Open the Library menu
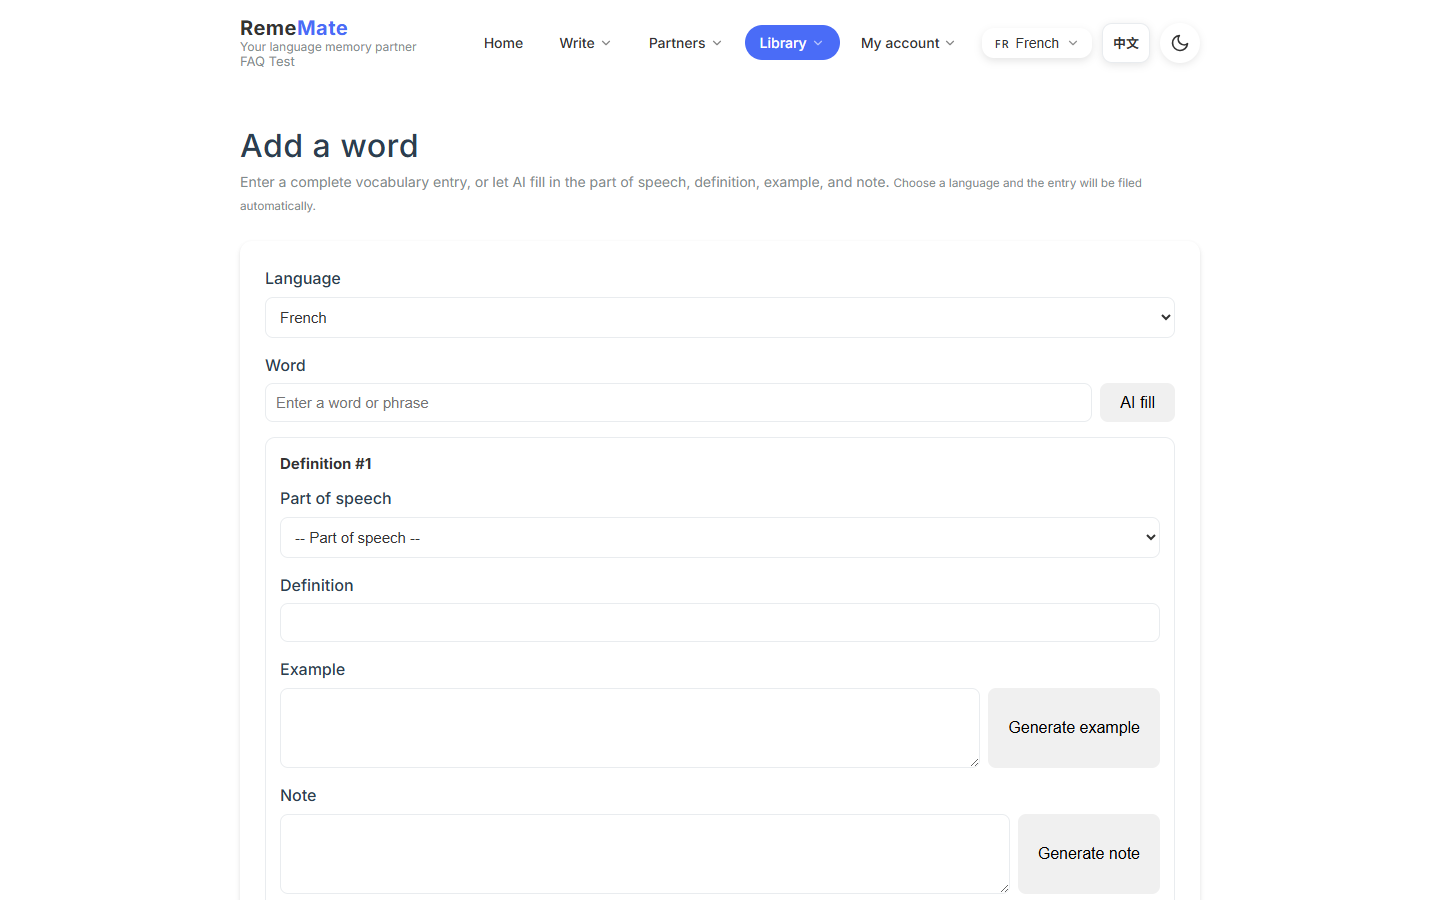Screen dimensions: 1440x900 (792, 43)
